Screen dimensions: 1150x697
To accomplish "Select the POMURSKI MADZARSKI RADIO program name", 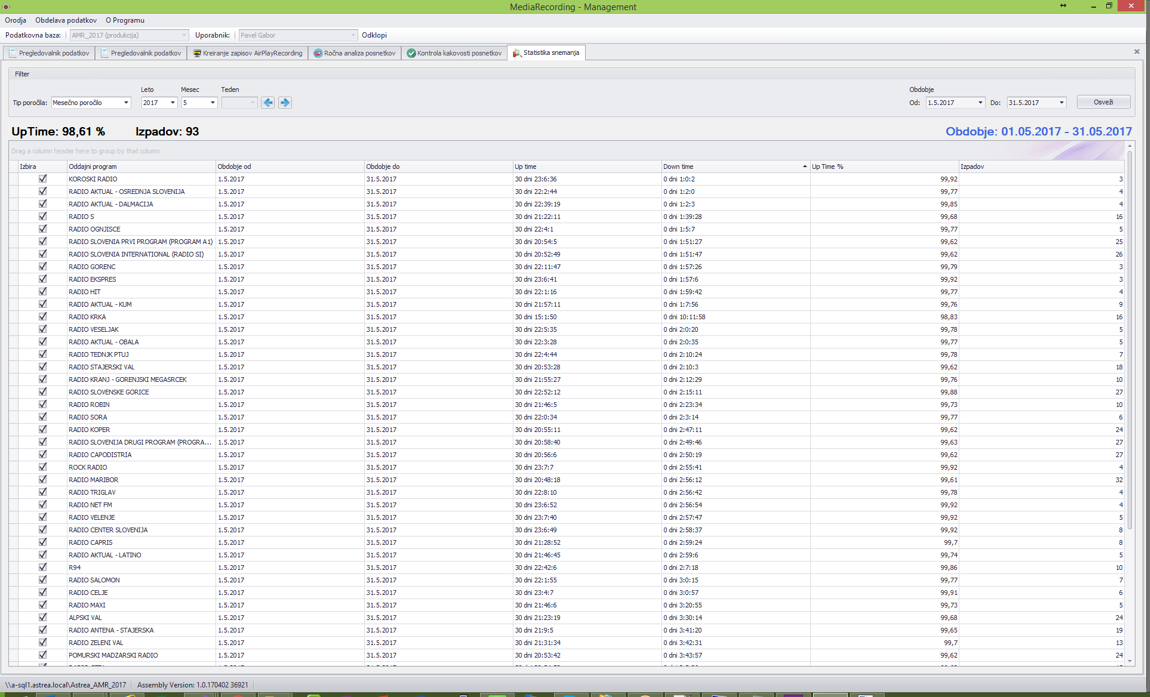I will [x=113, y=655].
